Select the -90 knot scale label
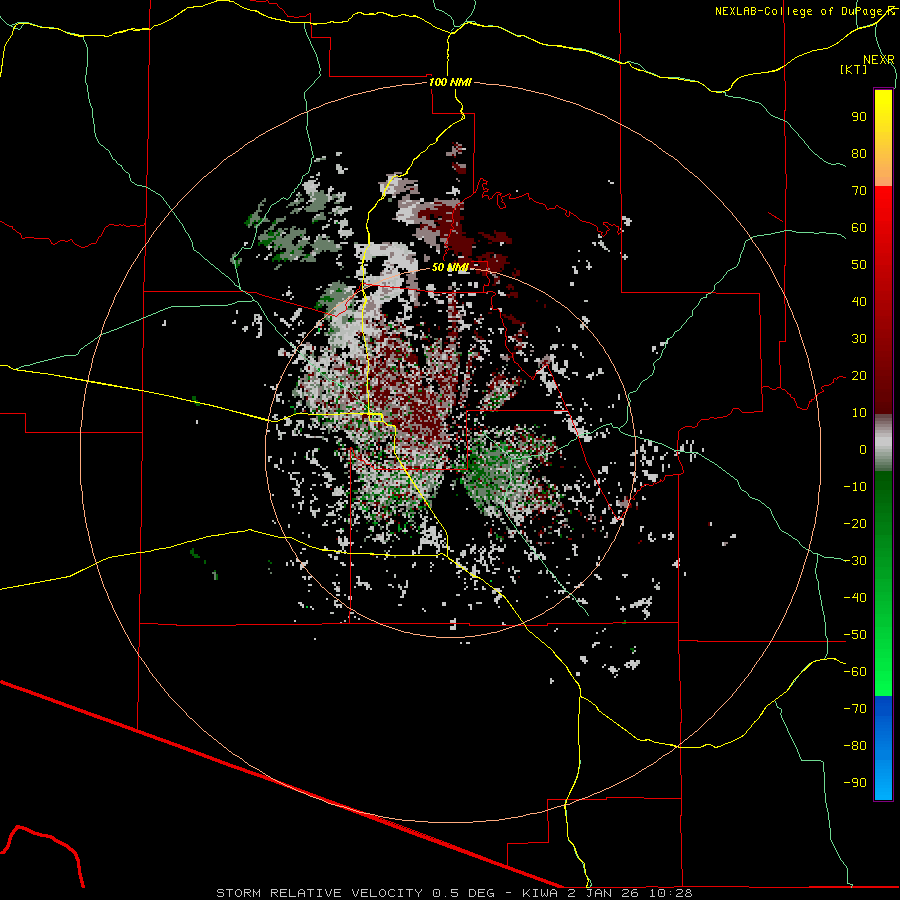Viewport: 900px width, 900px height. pos(855,783)
